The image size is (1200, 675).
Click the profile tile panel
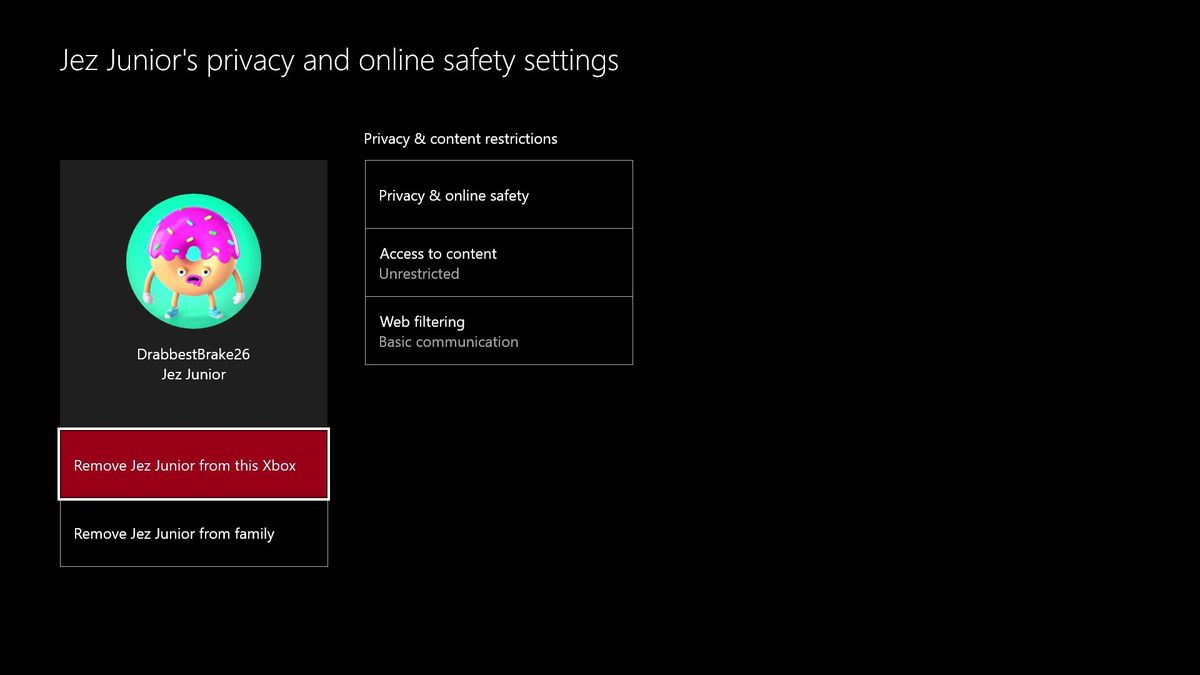tap(193, 290)
